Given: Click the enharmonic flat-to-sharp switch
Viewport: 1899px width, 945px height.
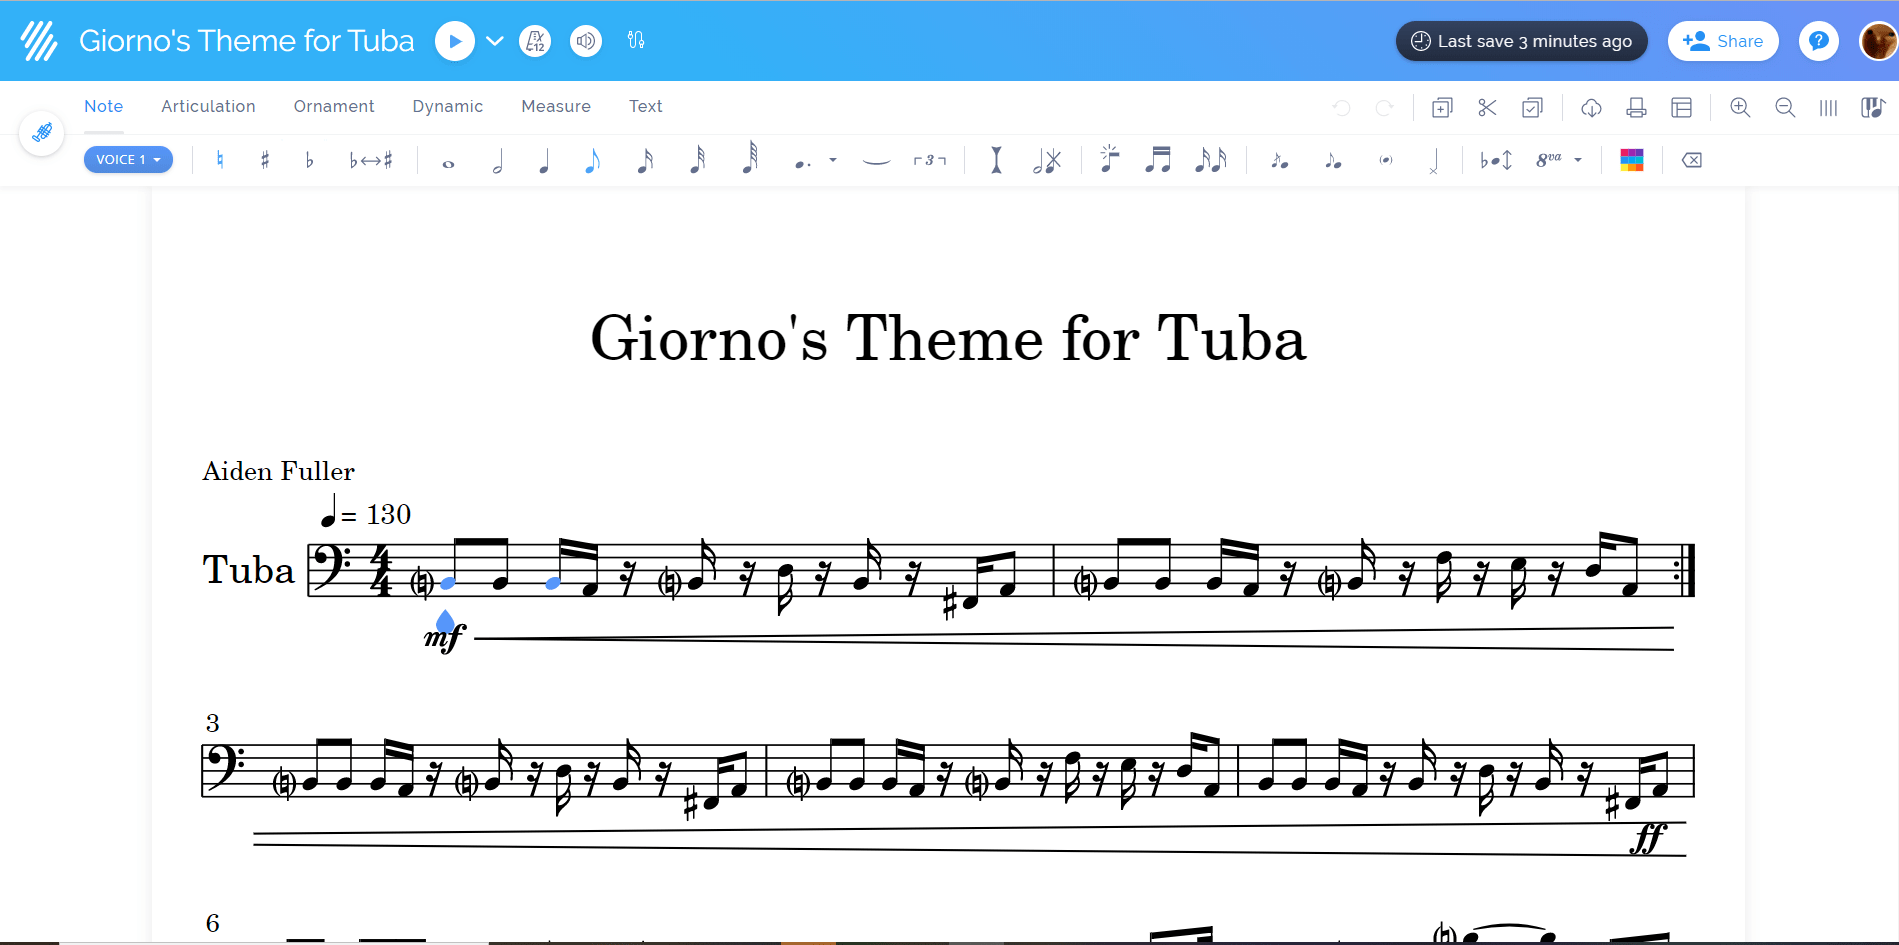Looking at the screenshot, I should click(x=371, y=160).
